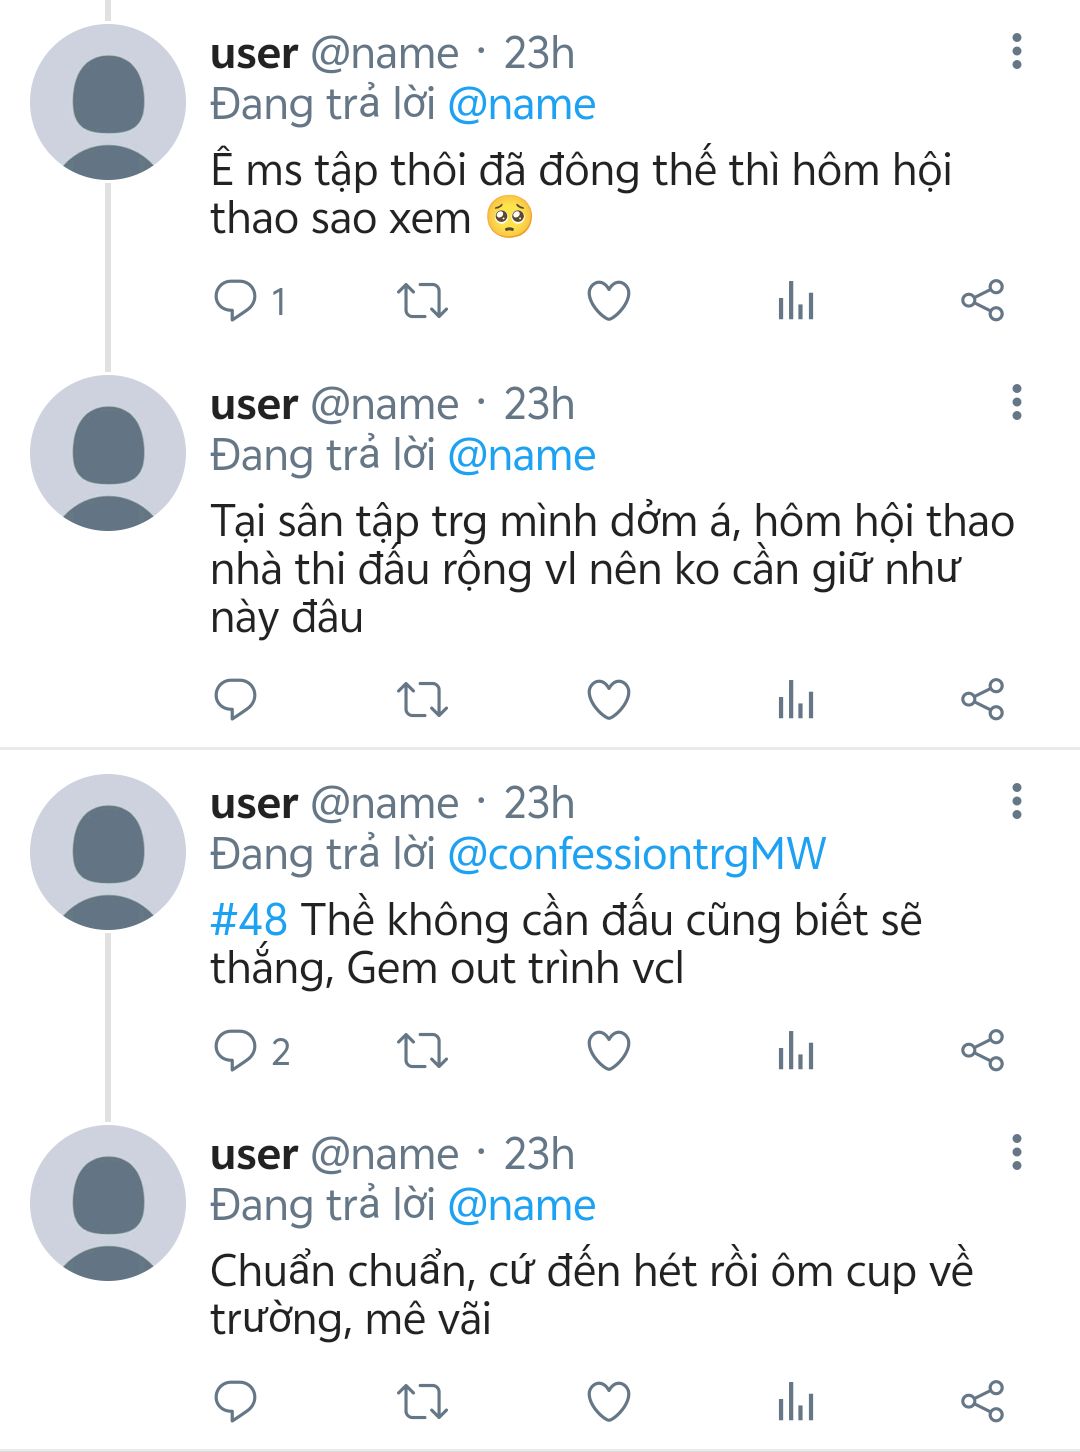Open more options for the 'Ê ms tập thôi' tweet
Screen dimensions: 1080x1452
(1016, 52)
